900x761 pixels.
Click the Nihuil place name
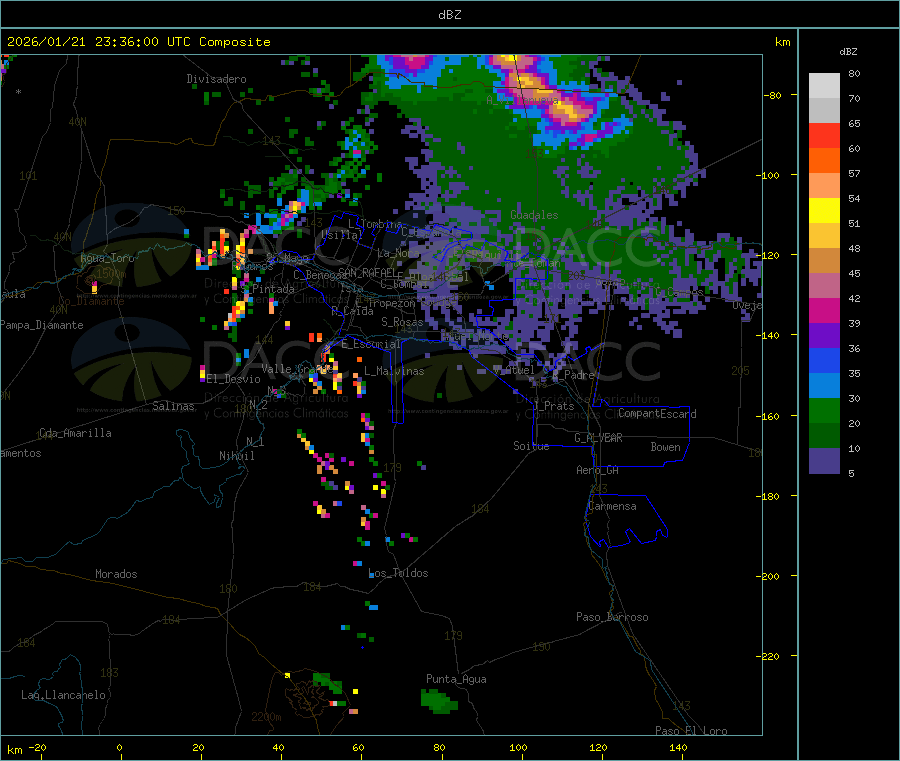point(236,456)
